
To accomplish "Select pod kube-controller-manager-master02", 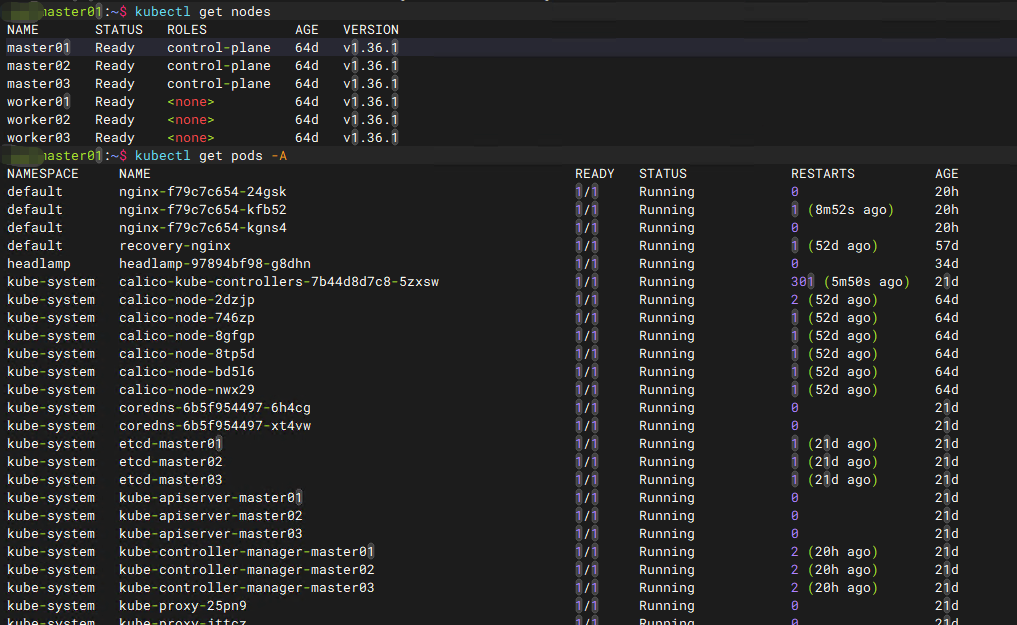I will point(246,570).
